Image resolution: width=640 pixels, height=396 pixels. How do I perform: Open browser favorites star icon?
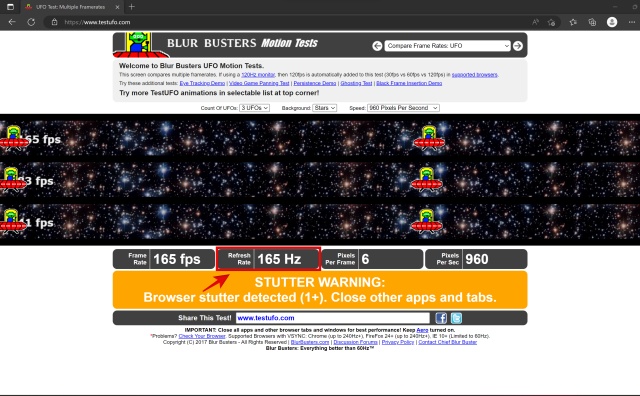[x=573, y=22]
